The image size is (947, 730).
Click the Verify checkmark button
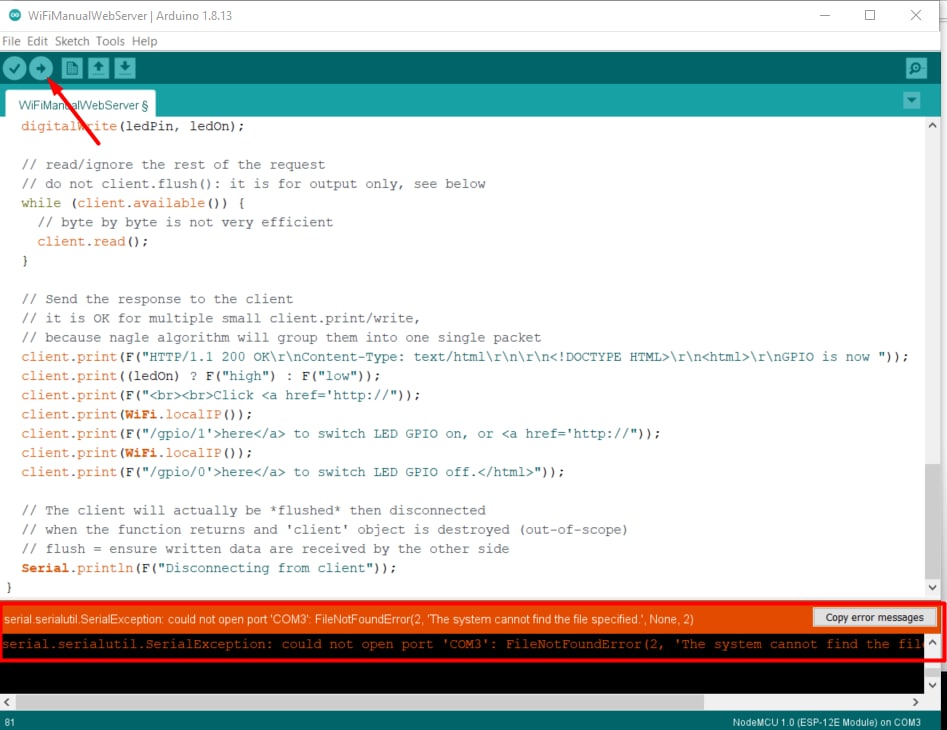[14, 68]
